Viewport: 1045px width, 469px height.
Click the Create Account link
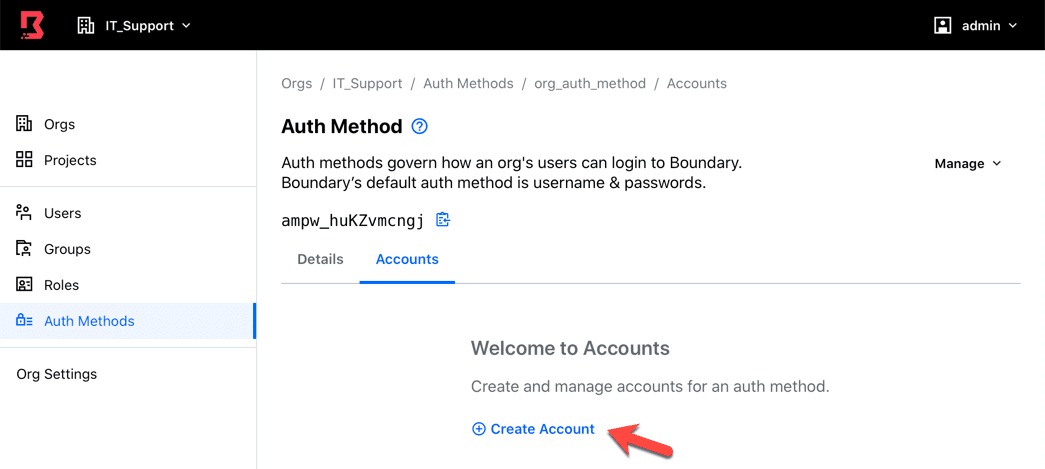[542, 429]
